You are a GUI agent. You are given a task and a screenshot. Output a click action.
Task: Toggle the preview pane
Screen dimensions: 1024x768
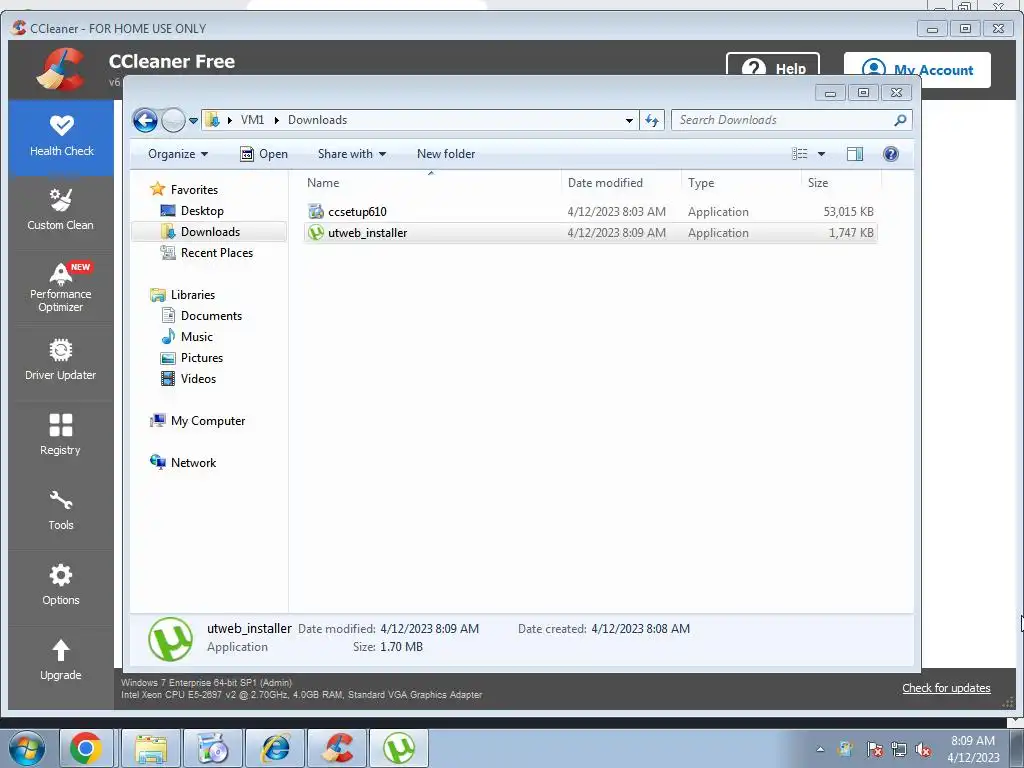855,153
